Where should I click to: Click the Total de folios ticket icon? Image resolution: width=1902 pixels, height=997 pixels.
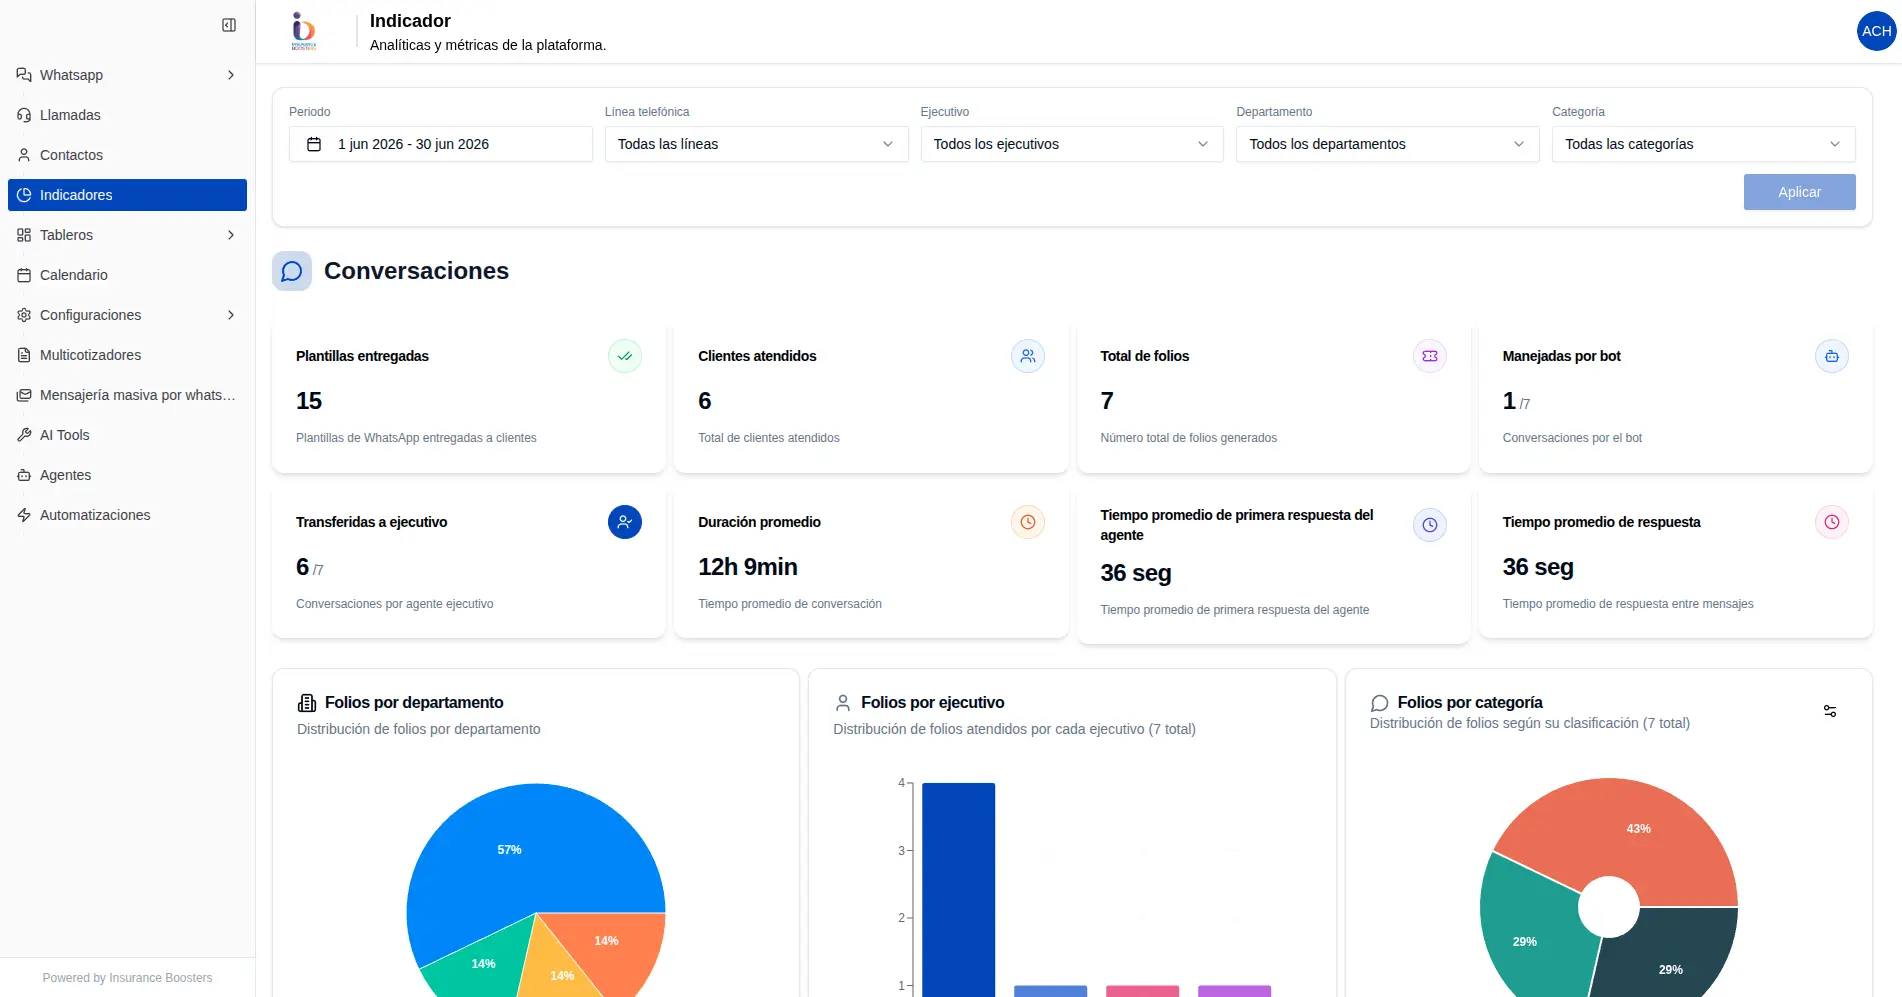1430,356
